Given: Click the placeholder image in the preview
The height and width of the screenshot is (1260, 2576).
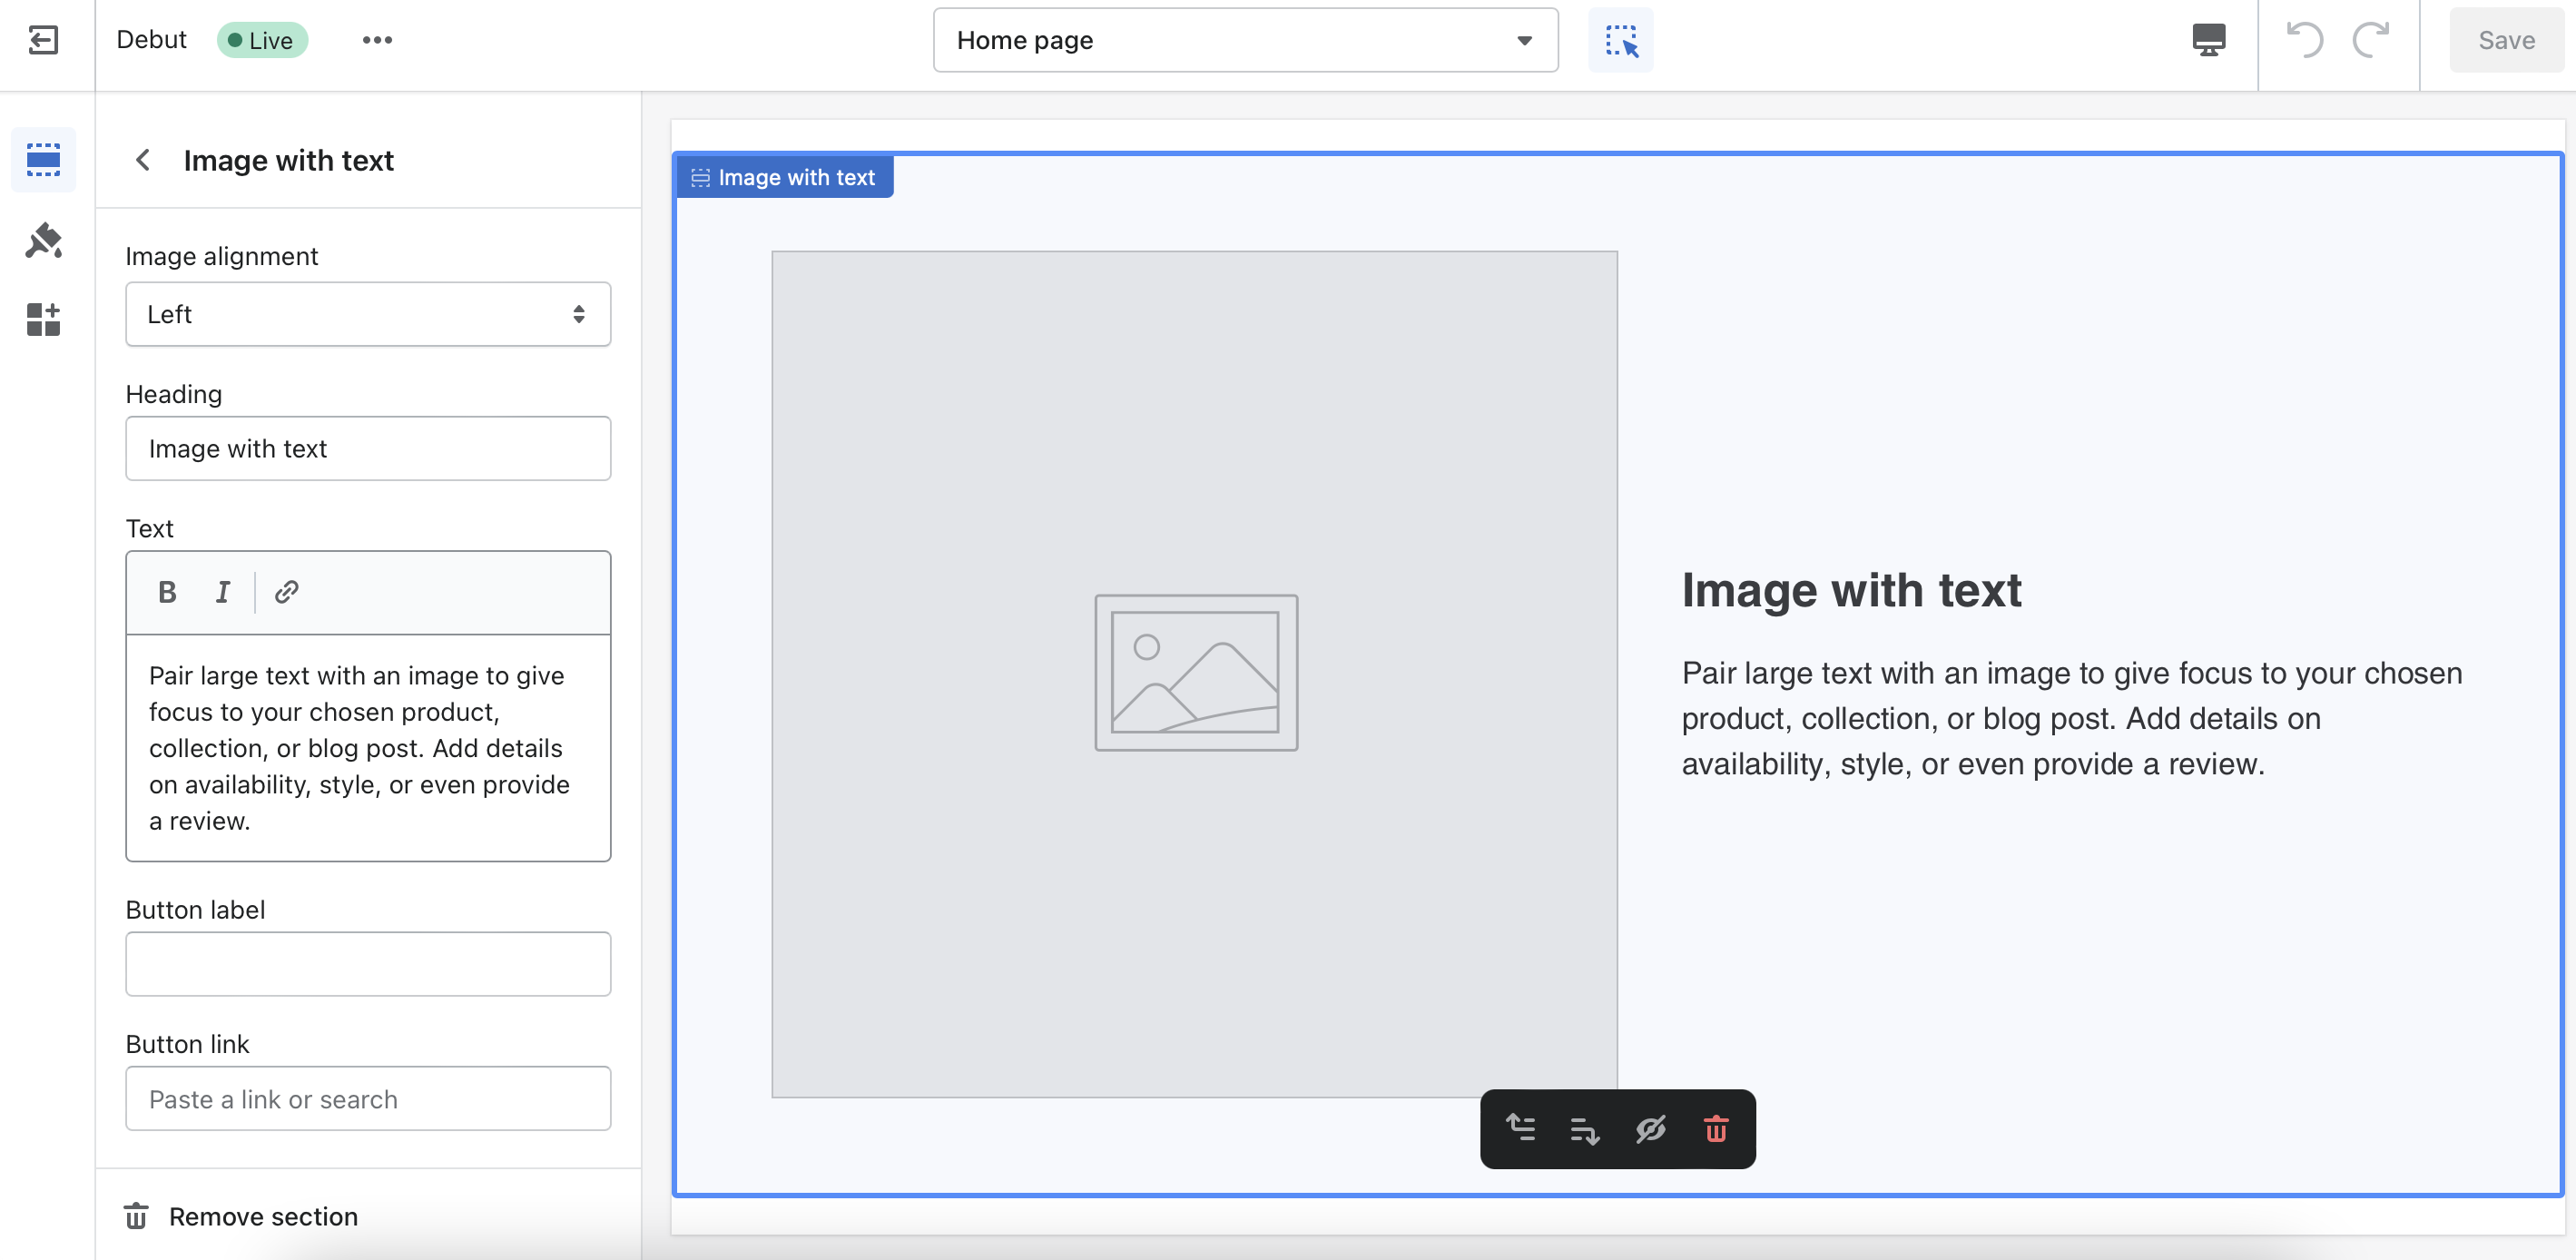Looking at the screenshot, I should tap(1194, 673).
